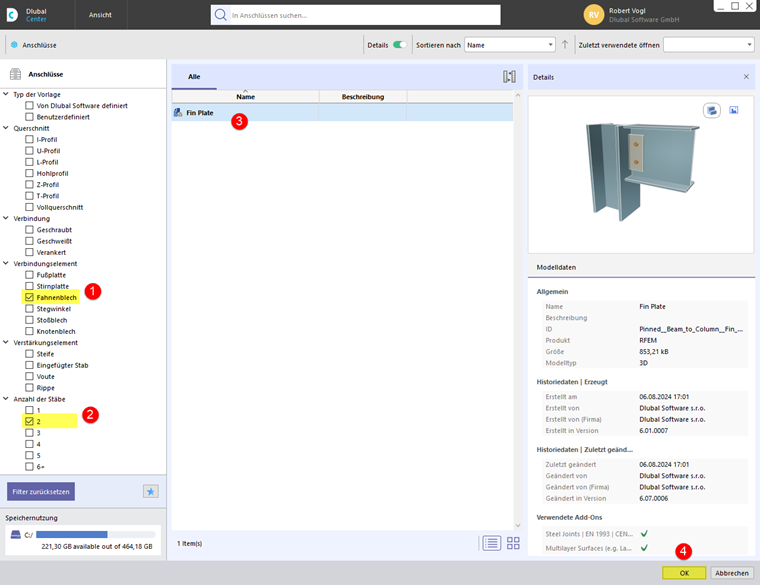This screenshot has width=760, height=585.
Task: Collapse the Verbindung section
Action: [x=6, y=218]
